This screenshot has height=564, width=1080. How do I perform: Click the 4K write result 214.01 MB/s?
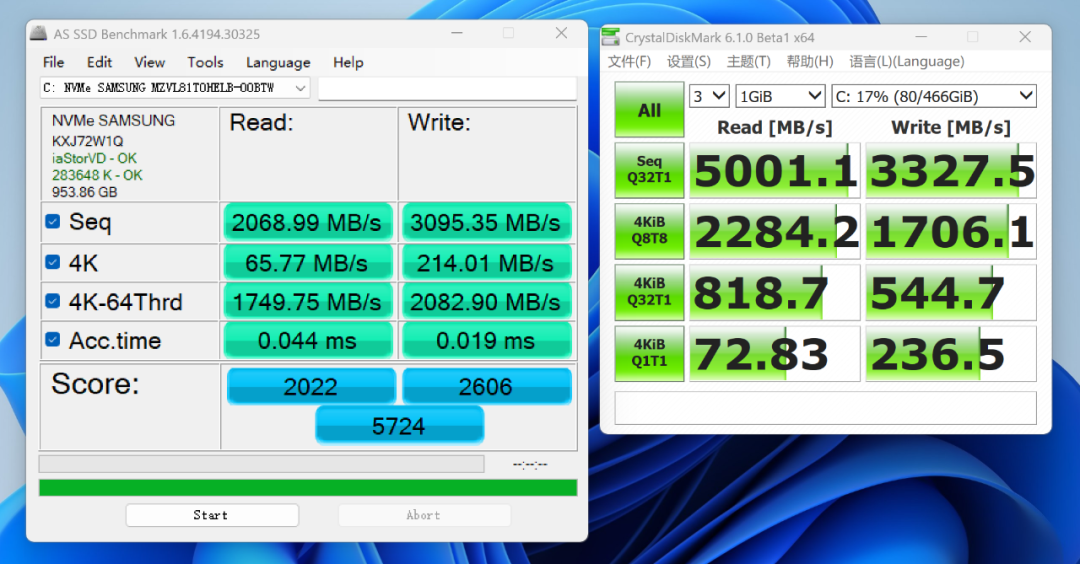coord(486,262)
